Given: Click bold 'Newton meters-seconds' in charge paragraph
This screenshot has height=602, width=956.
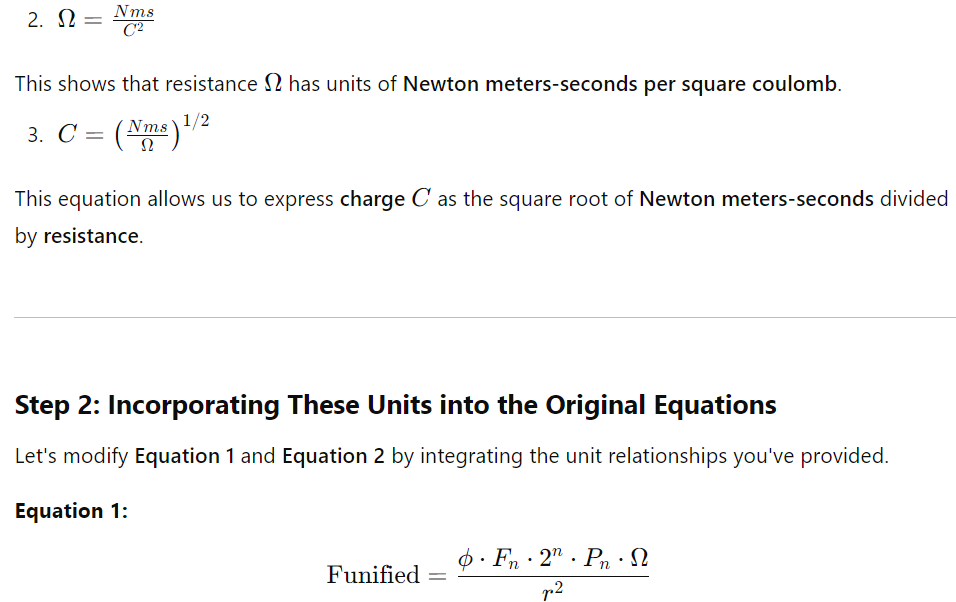Looking at the screenshot, I should point(756,199).
